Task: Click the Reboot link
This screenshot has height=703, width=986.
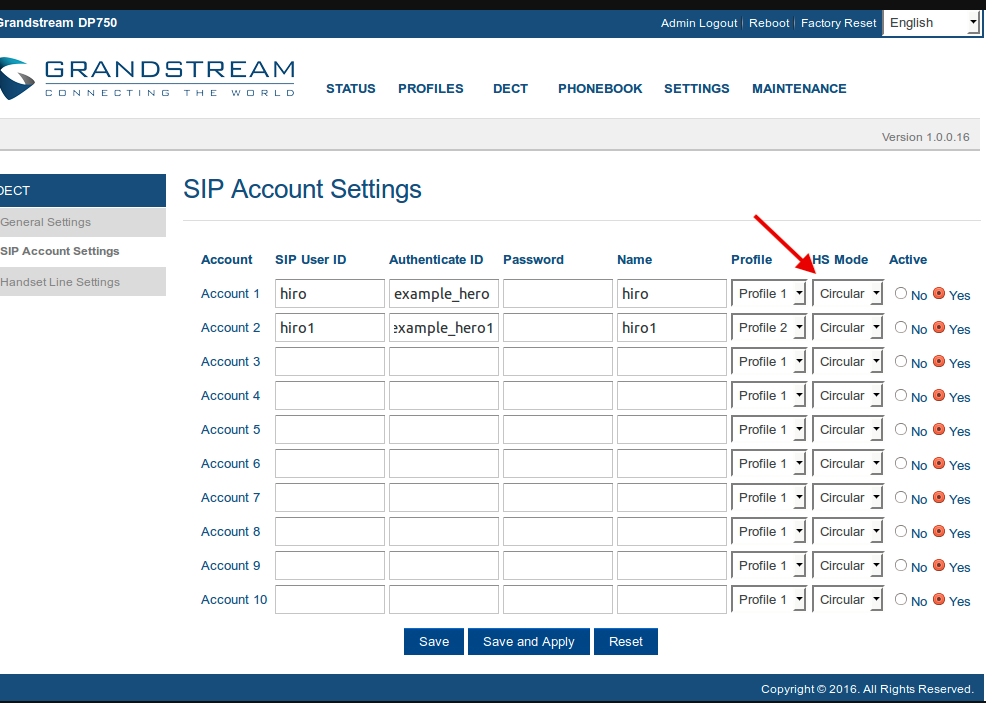Action: (x=769, y=23)
